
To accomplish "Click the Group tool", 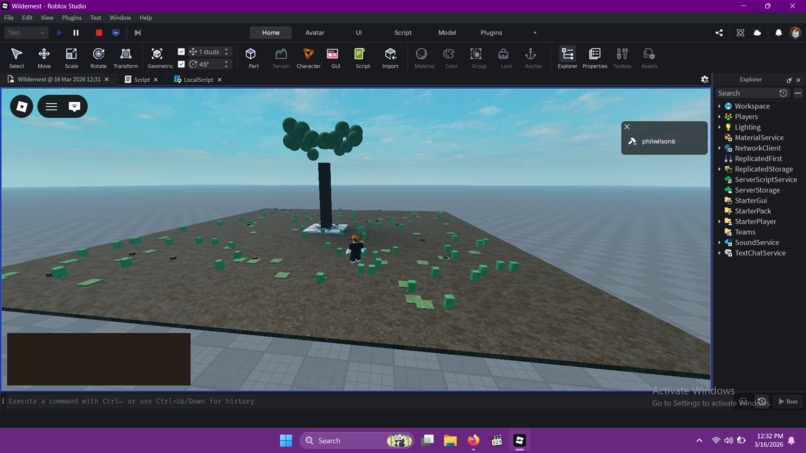I will [479, 58].
